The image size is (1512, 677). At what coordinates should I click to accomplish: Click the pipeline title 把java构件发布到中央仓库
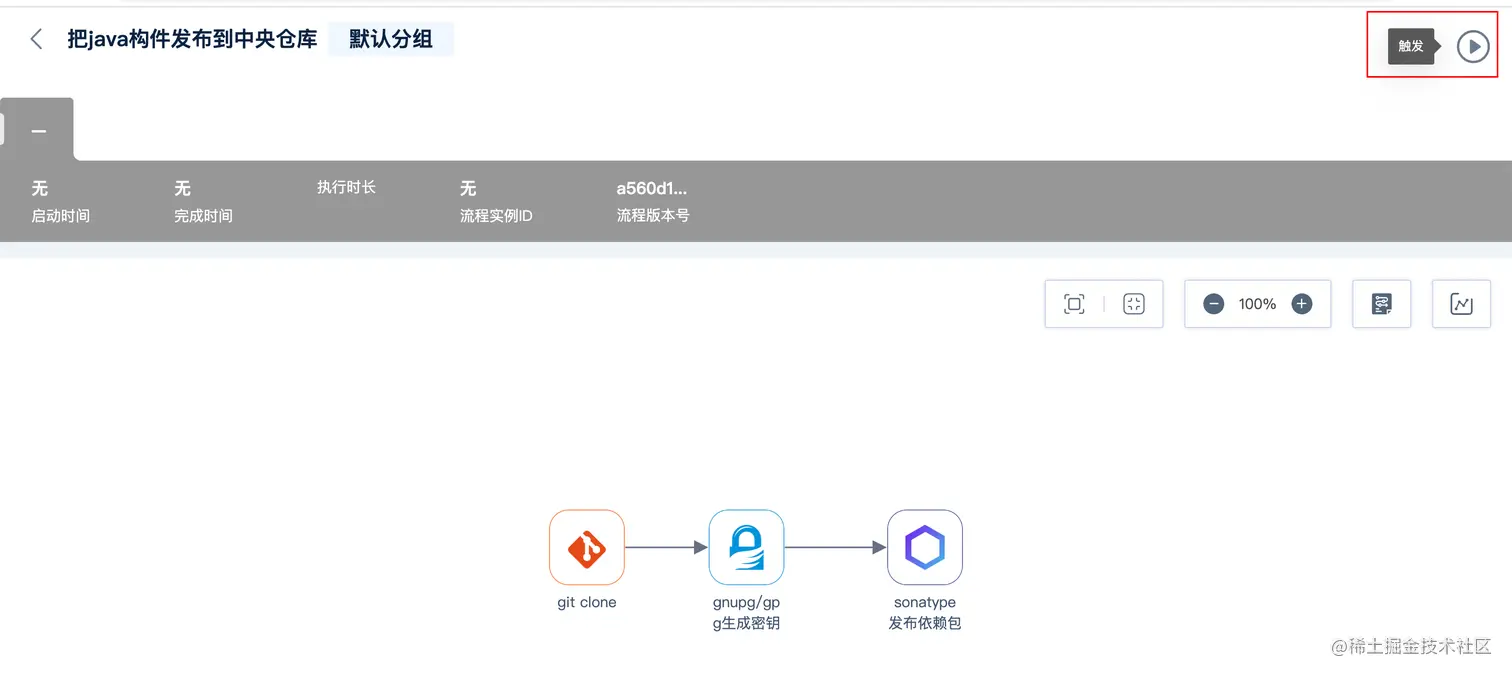(192, 39)
